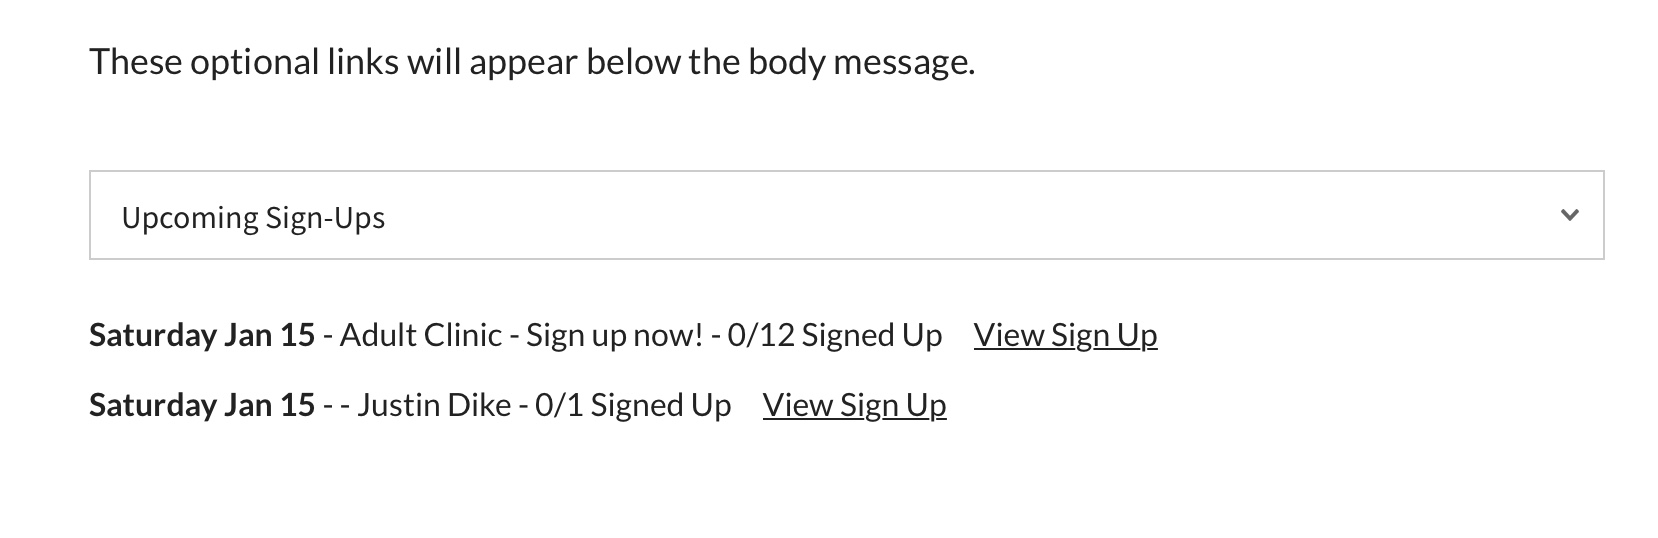Click the Justin Dike row's Saturday Jan 15 date
Viewport: 1658px width, 538px height.
tap(202, 405)
